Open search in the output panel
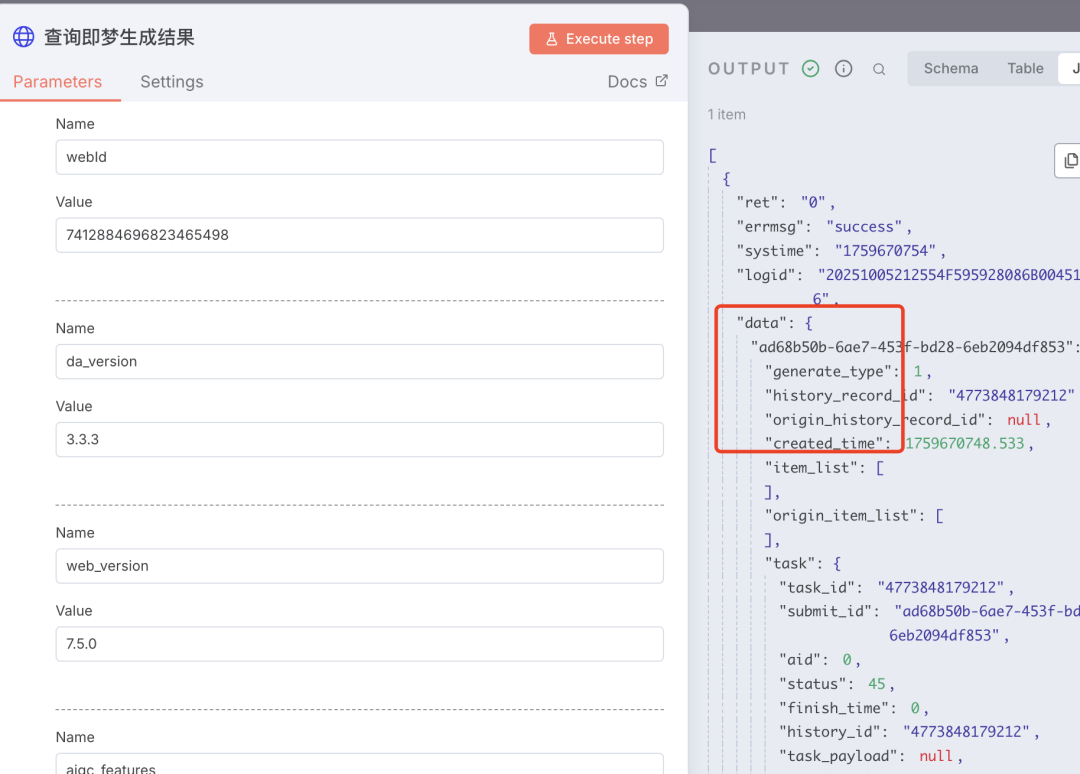The image size is (1080, 774). coord(879,69)
